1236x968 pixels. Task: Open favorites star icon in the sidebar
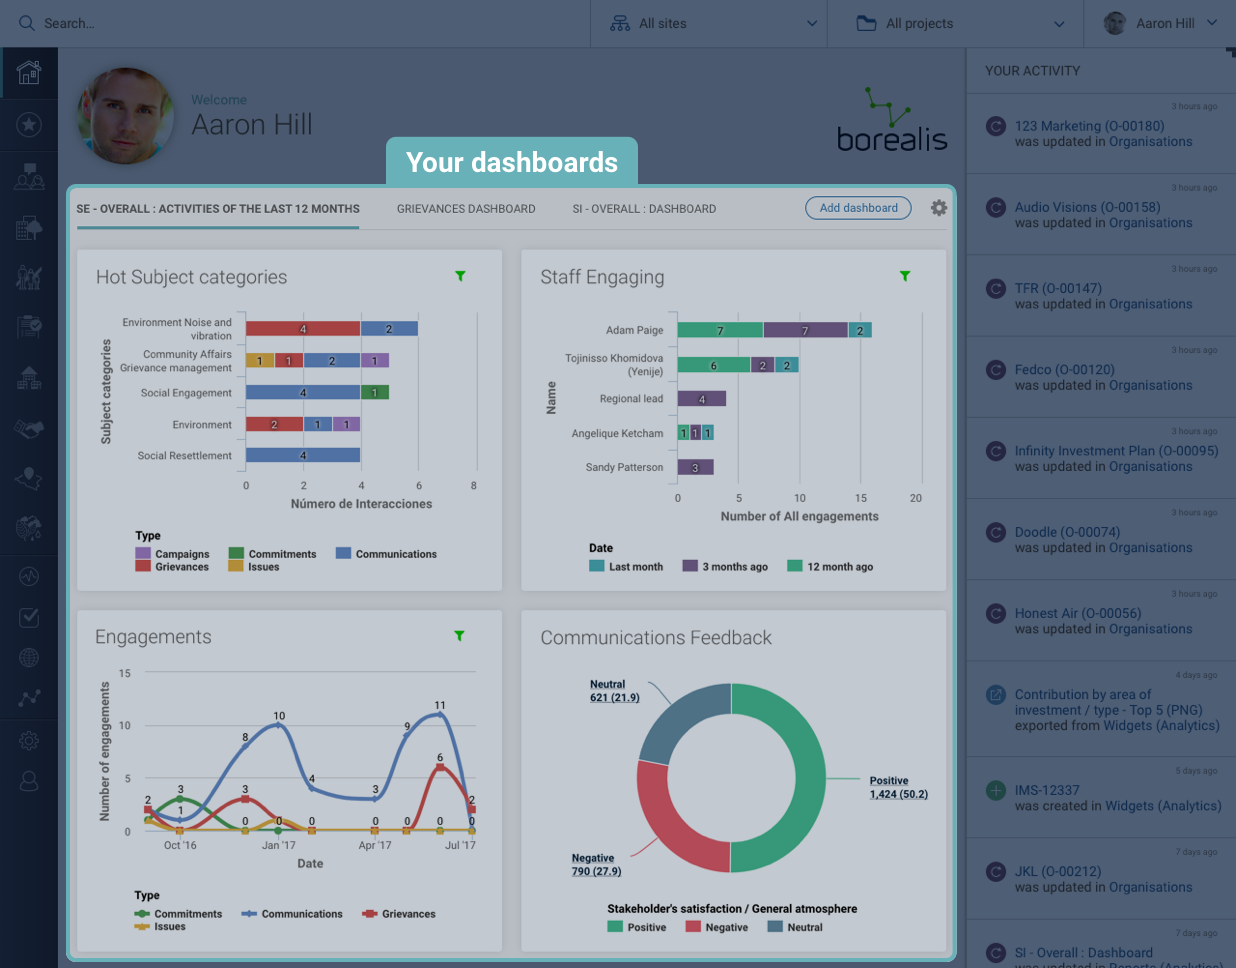(29, 125)
